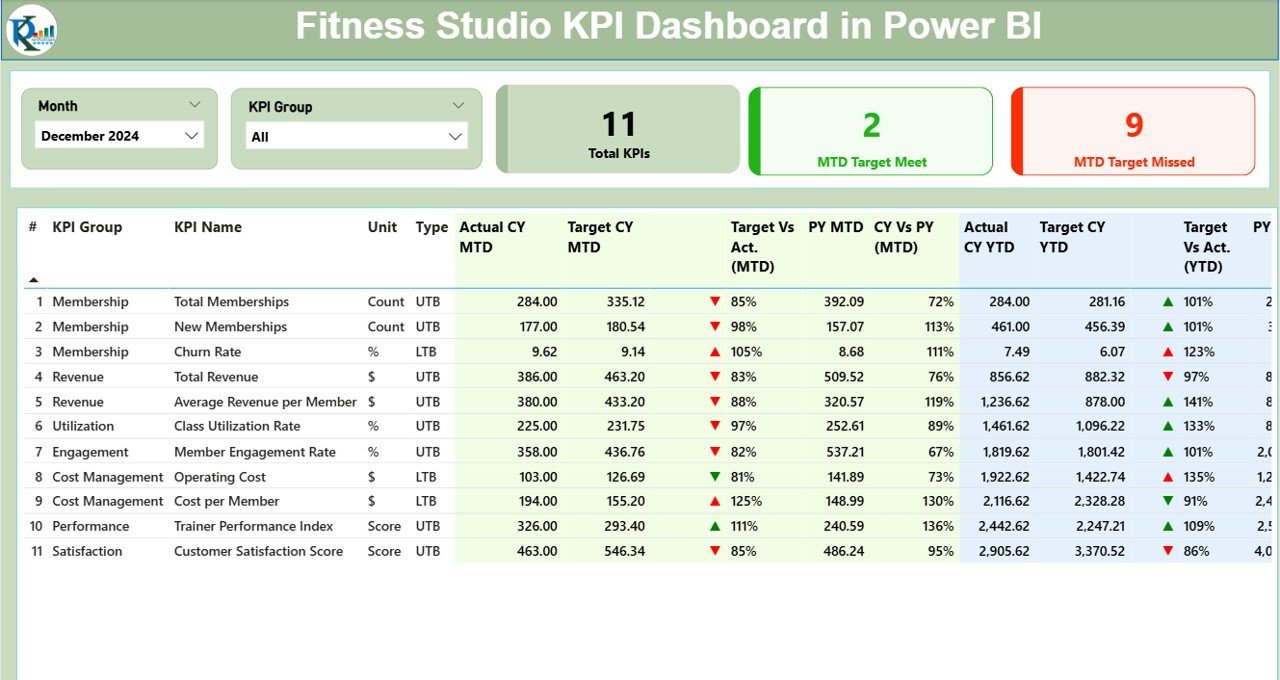This screenshot has width=1280, height=680.
Task: Click Target CY YTD value 2,328.28
Action: coord(1097,501)
